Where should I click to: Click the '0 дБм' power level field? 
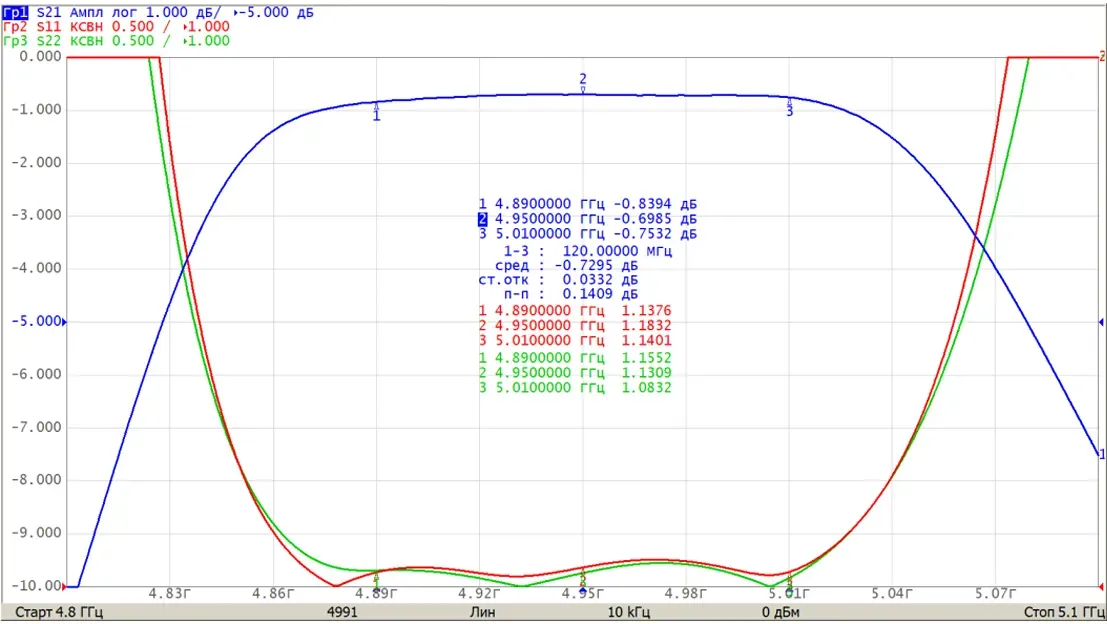point(780,612)
